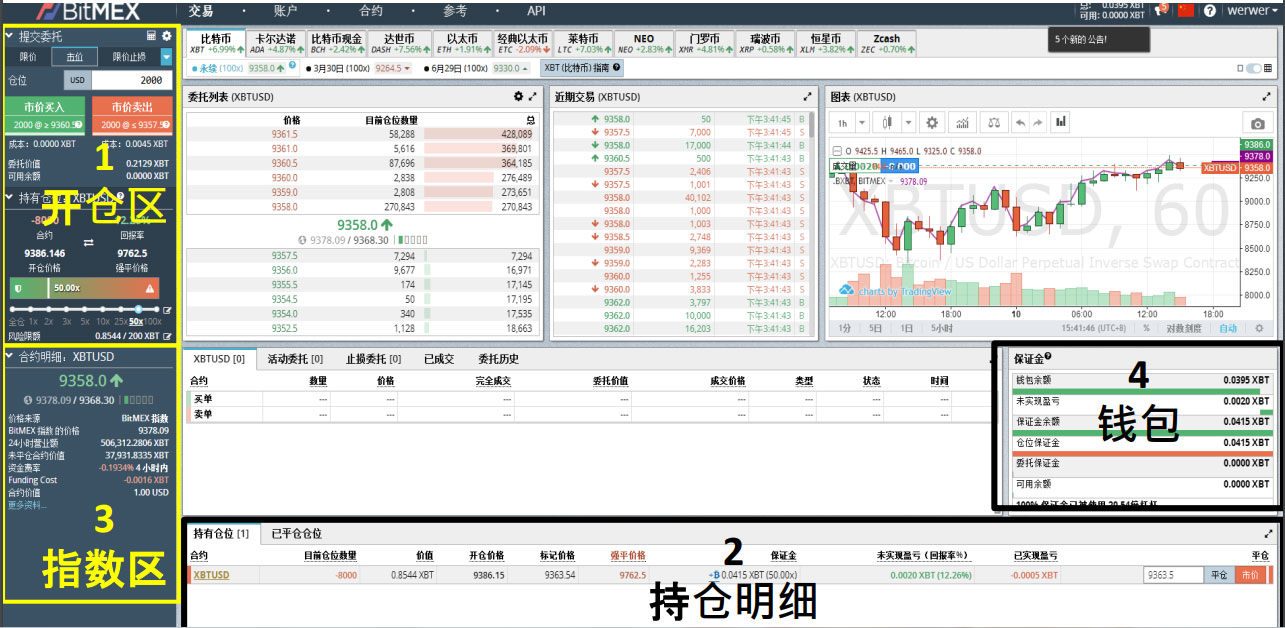Redo the chart action
Image resolution: width=1285 pixels, height=628 pixels.
(1037, 122)
